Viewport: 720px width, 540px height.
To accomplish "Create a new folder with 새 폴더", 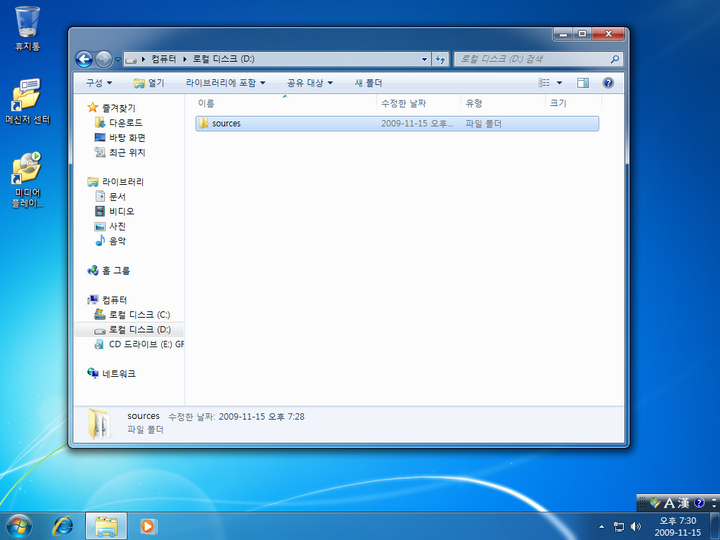I will click(368, 83).
